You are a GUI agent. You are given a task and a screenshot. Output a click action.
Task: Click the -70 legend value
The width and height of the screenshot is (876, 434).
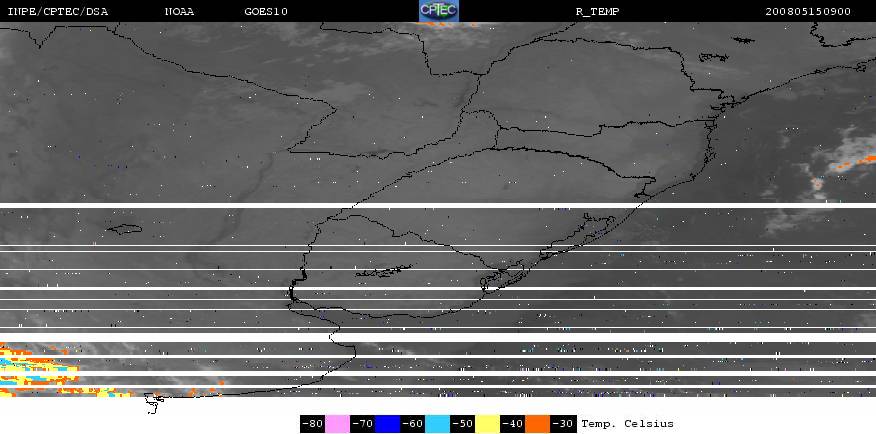(363, 424)
